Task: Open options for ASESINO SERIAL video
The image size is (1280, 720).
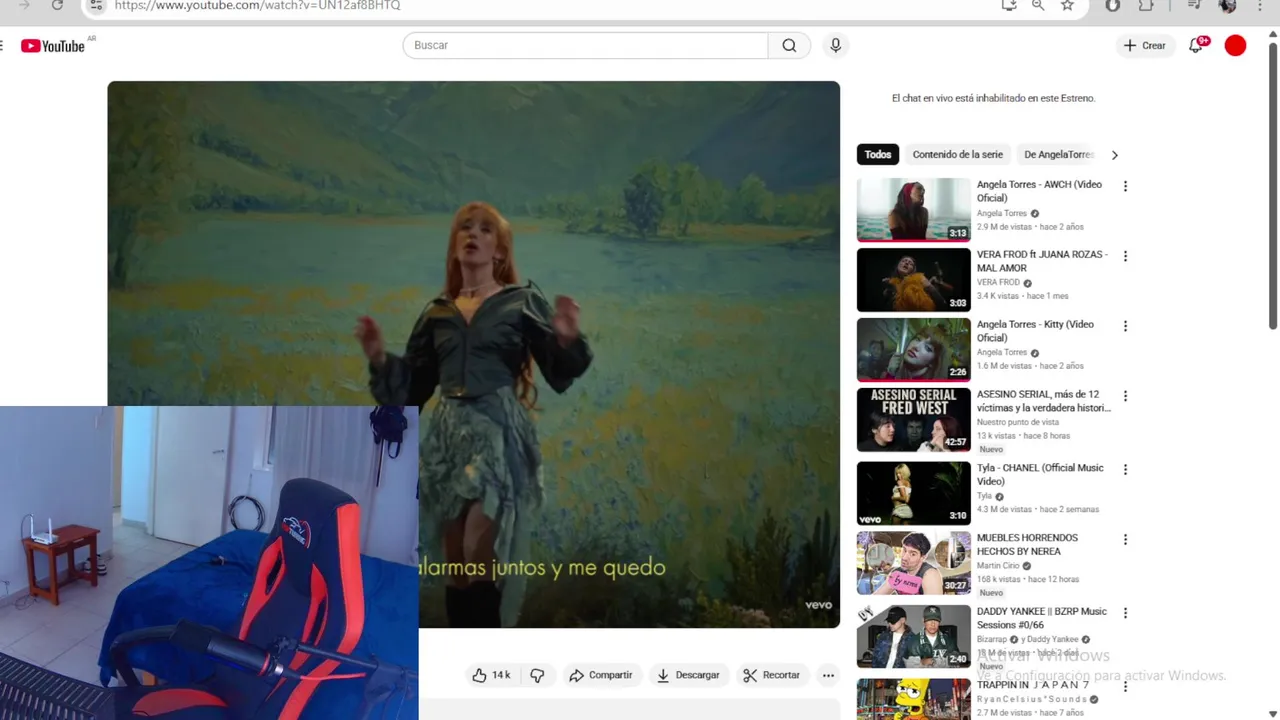Action: click(x=1125, y=396)
